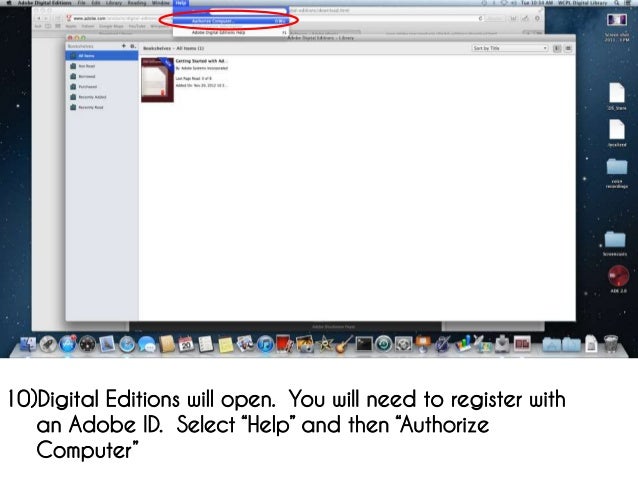This screenshot has height=479, width=638.
Task: Open the Apple menu
Action: point(9,3)
